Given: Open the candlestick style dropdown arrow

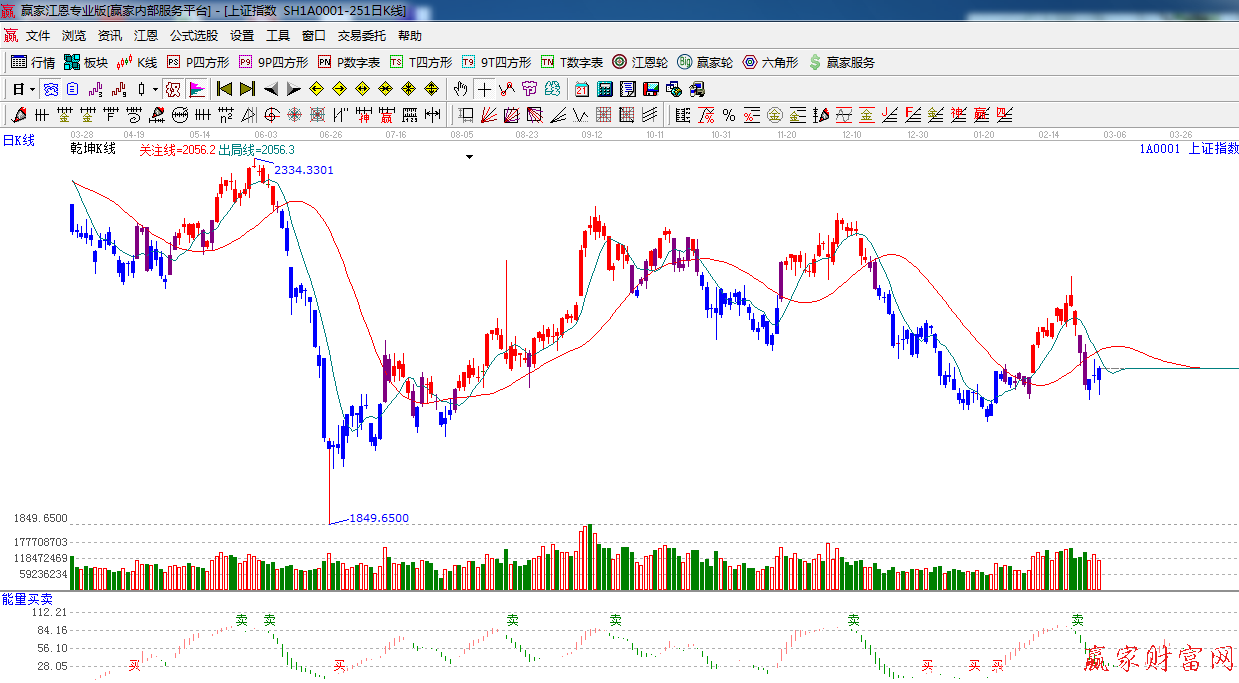Looking at the screenshot, I should pos(155,89).
